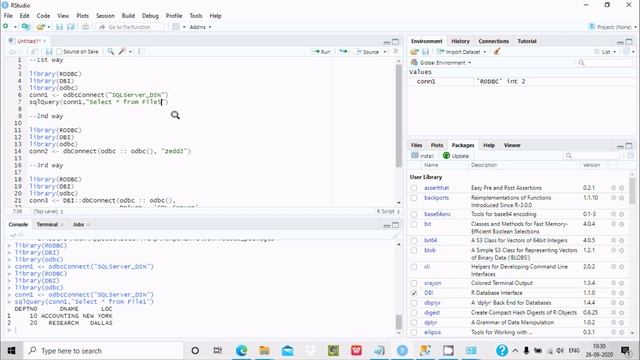Expand the Import Dataset dropdown
The height and width of the screenshot is (360, 640).
pyautogui.click(x=461, y=52)
